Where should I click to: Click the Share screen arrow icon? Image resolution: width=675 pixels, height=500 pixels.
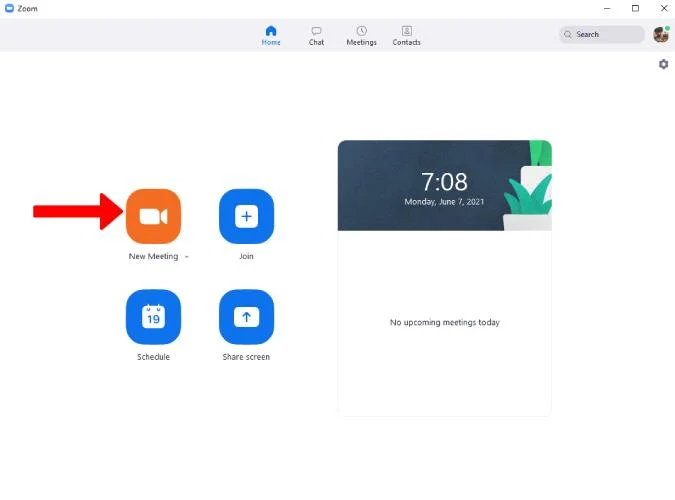tap(246, 317)
